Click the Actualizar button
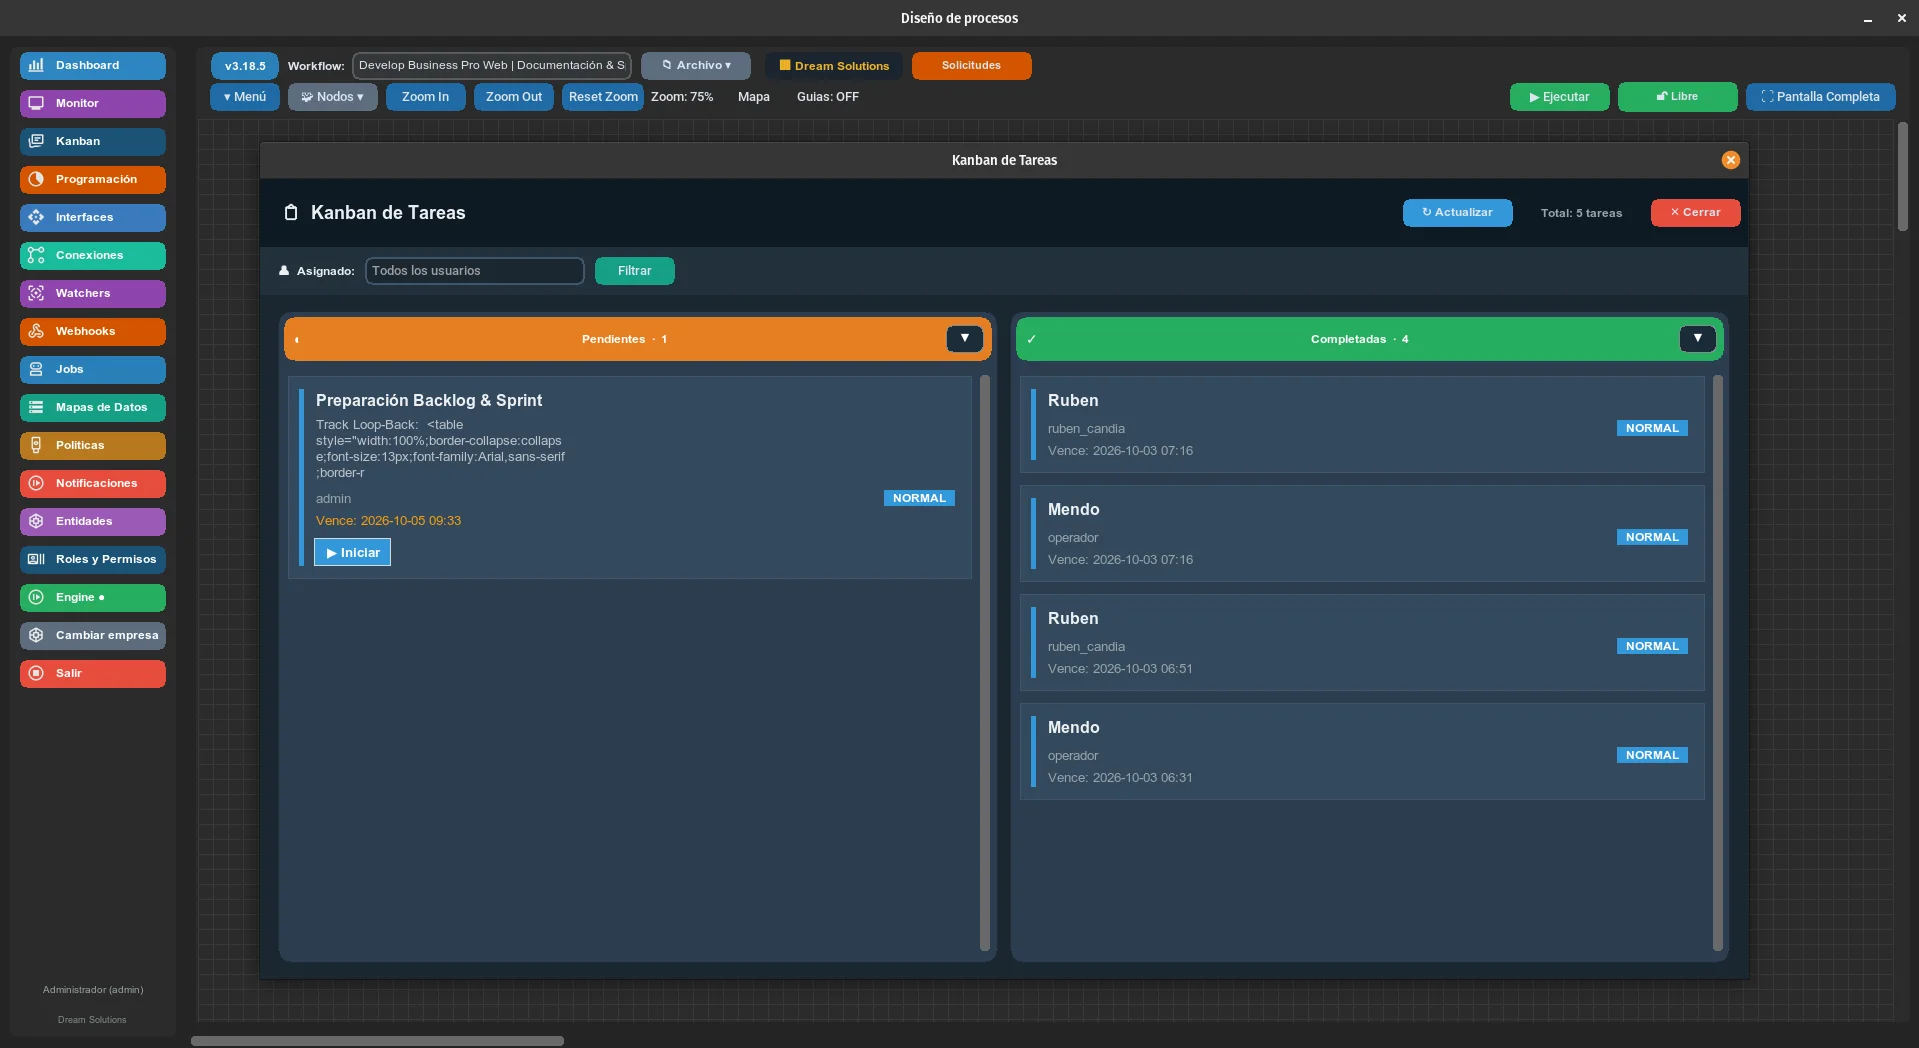 point(1457,213)
